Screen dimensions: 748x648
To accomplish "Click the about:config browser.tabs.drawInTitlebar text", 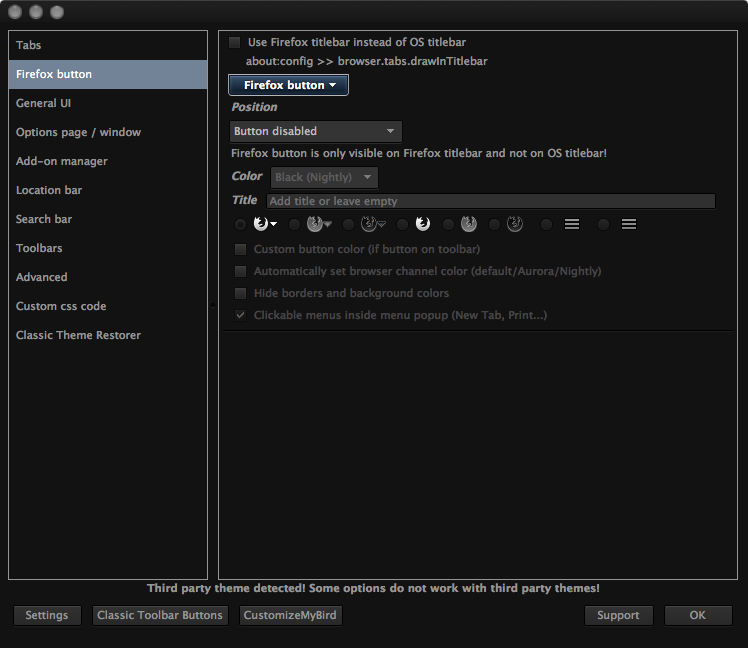I will (366, 61).
